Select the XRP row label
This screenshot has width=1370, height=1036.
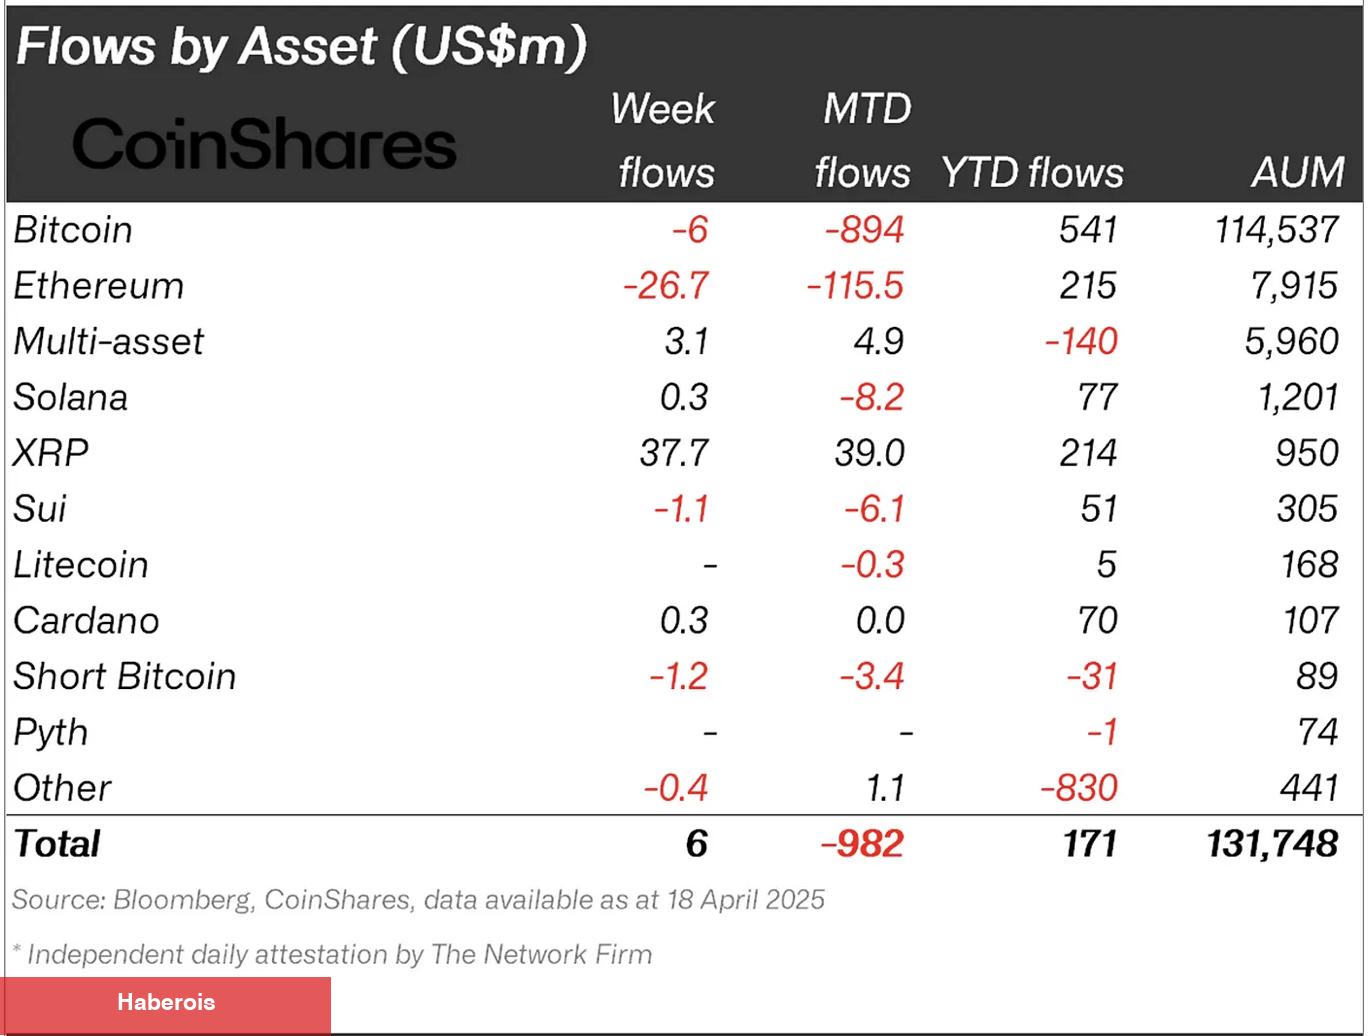[x=51, y=453]
